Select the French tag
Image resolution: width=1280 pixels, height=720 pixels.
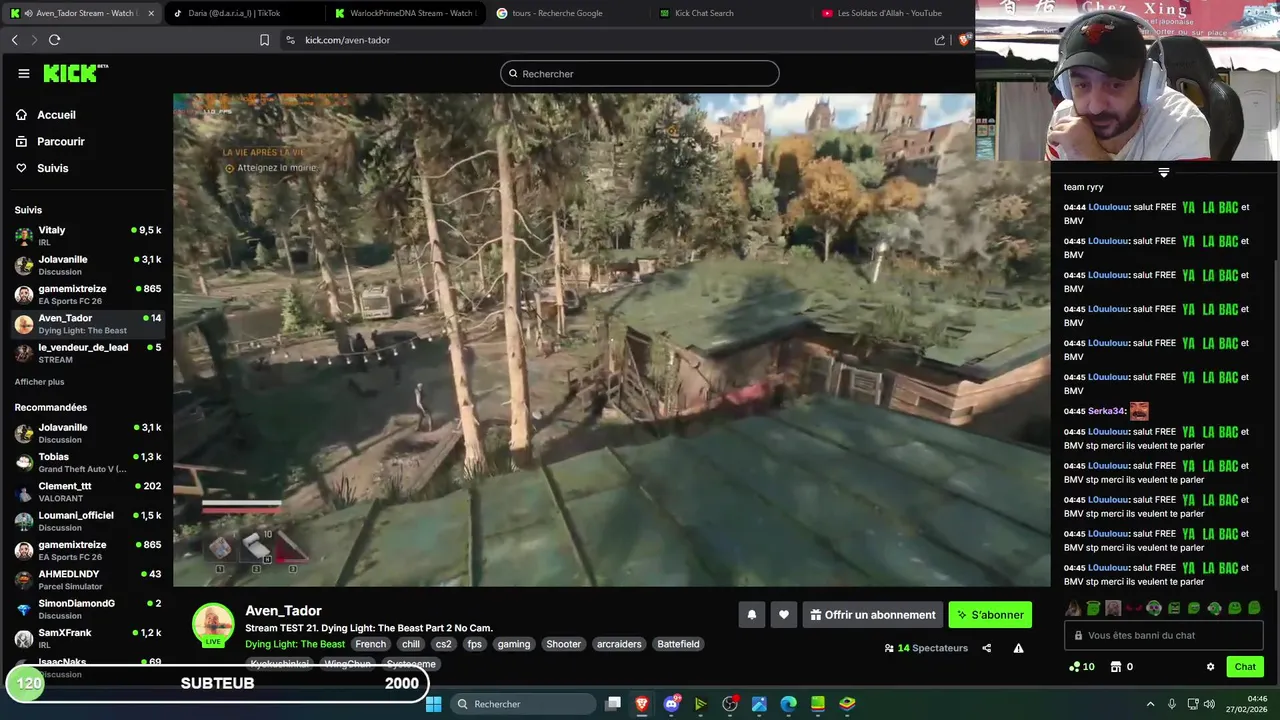[x=370, y=644]
